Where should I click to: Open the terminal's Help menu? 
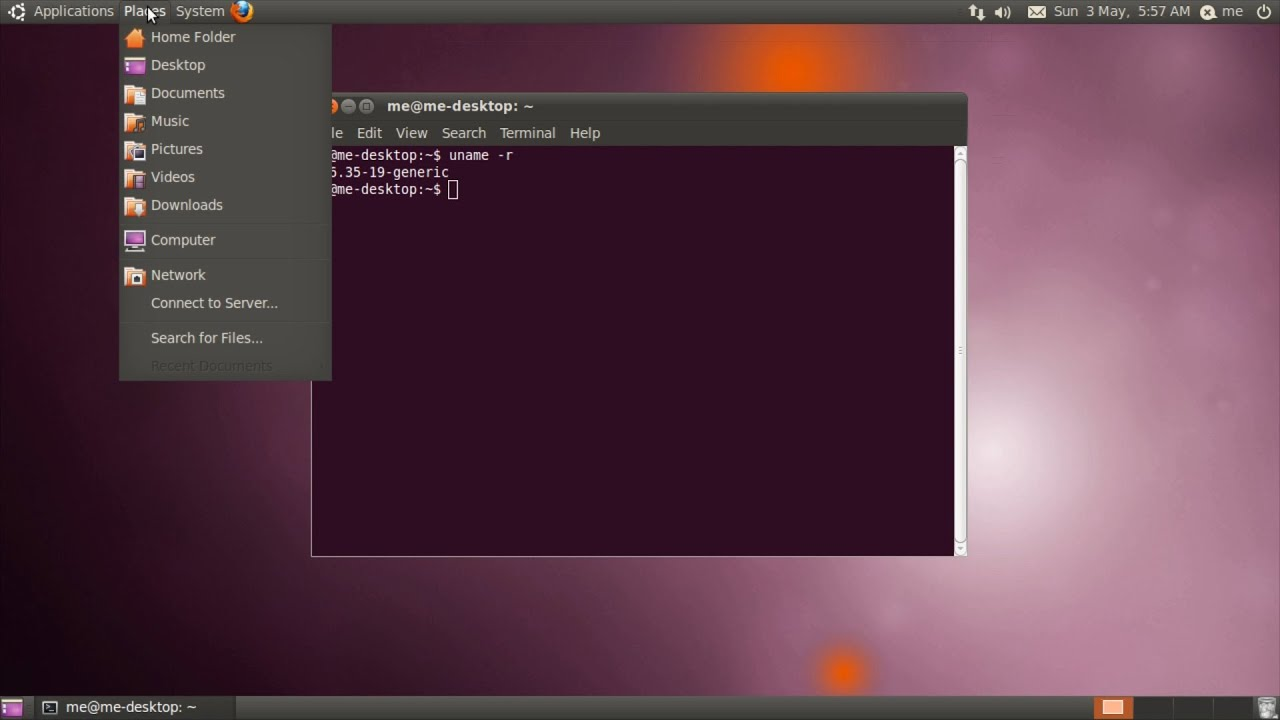pos(585,133)
